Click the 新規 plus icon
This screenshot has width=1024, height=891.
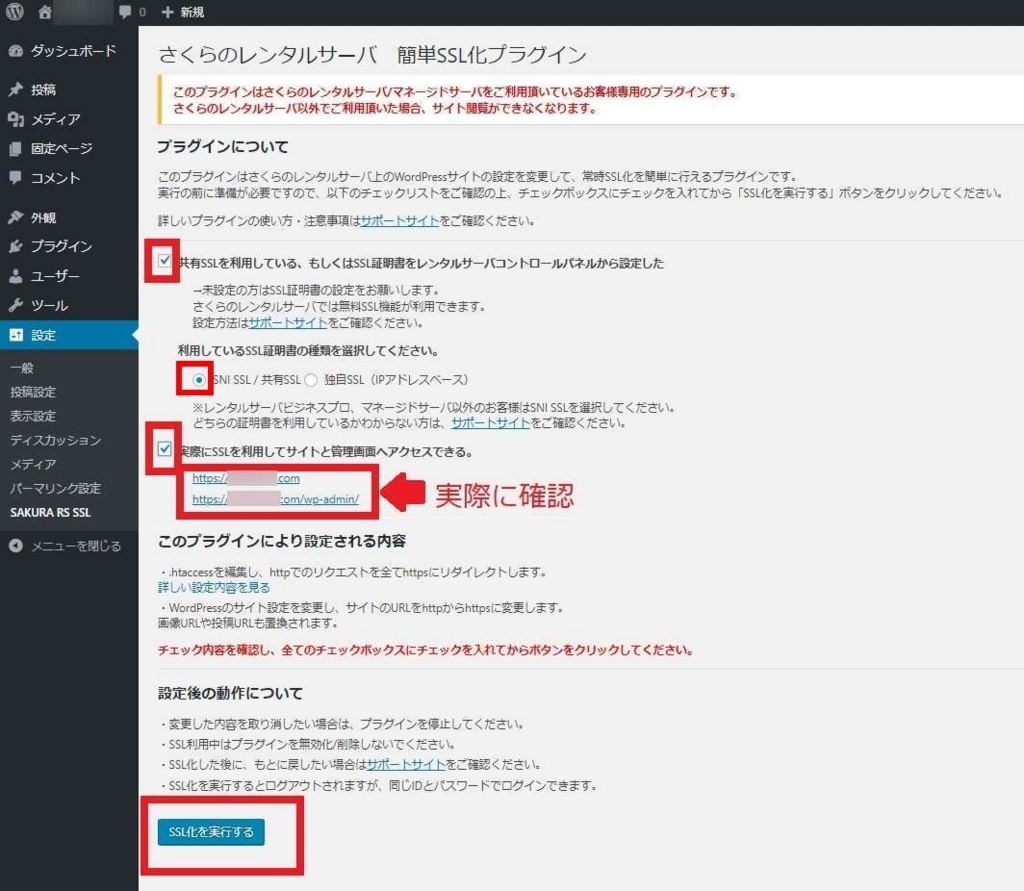click(x=167, y=12)
